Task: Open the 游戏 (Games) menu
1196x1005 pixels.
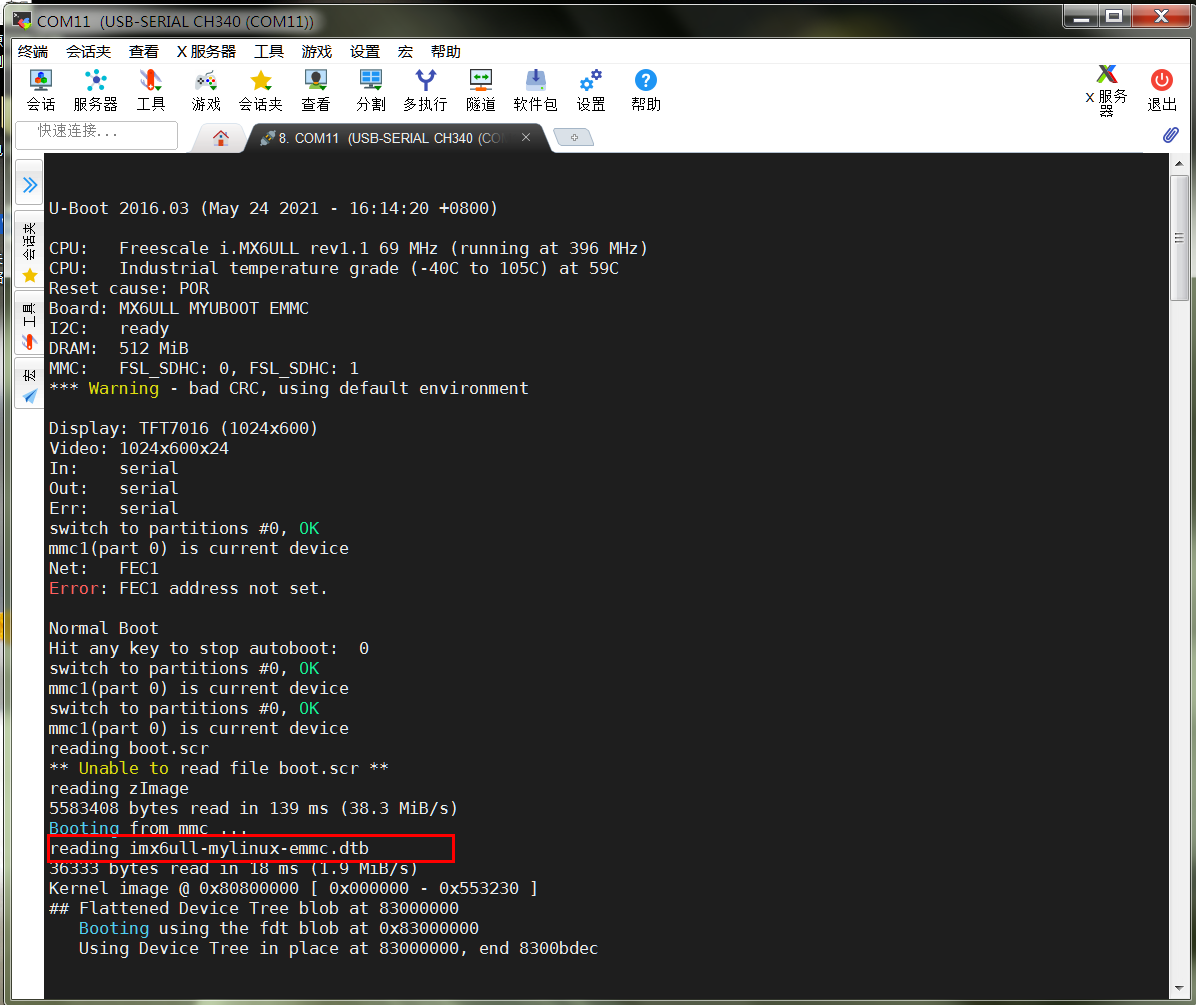Action: 317,51
